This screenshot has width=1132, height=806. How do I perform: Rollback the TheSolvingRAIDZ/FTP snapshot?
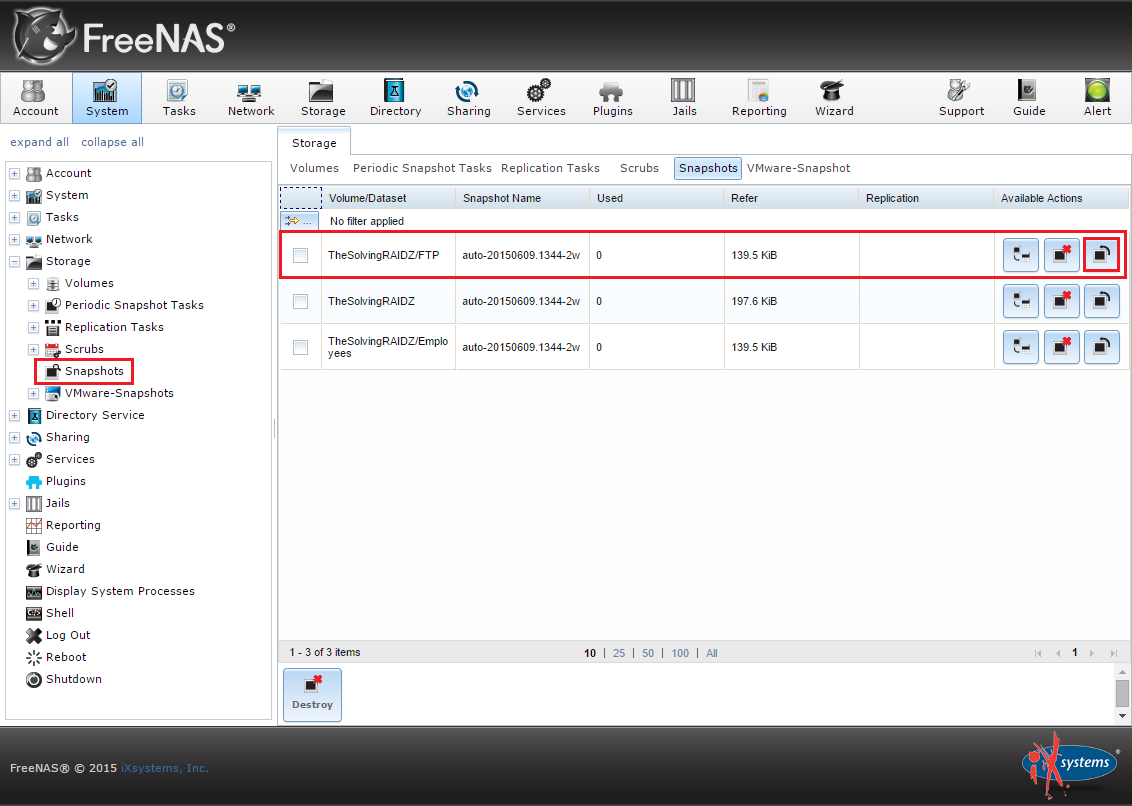pyautogui.click(x=1102, y=255)
